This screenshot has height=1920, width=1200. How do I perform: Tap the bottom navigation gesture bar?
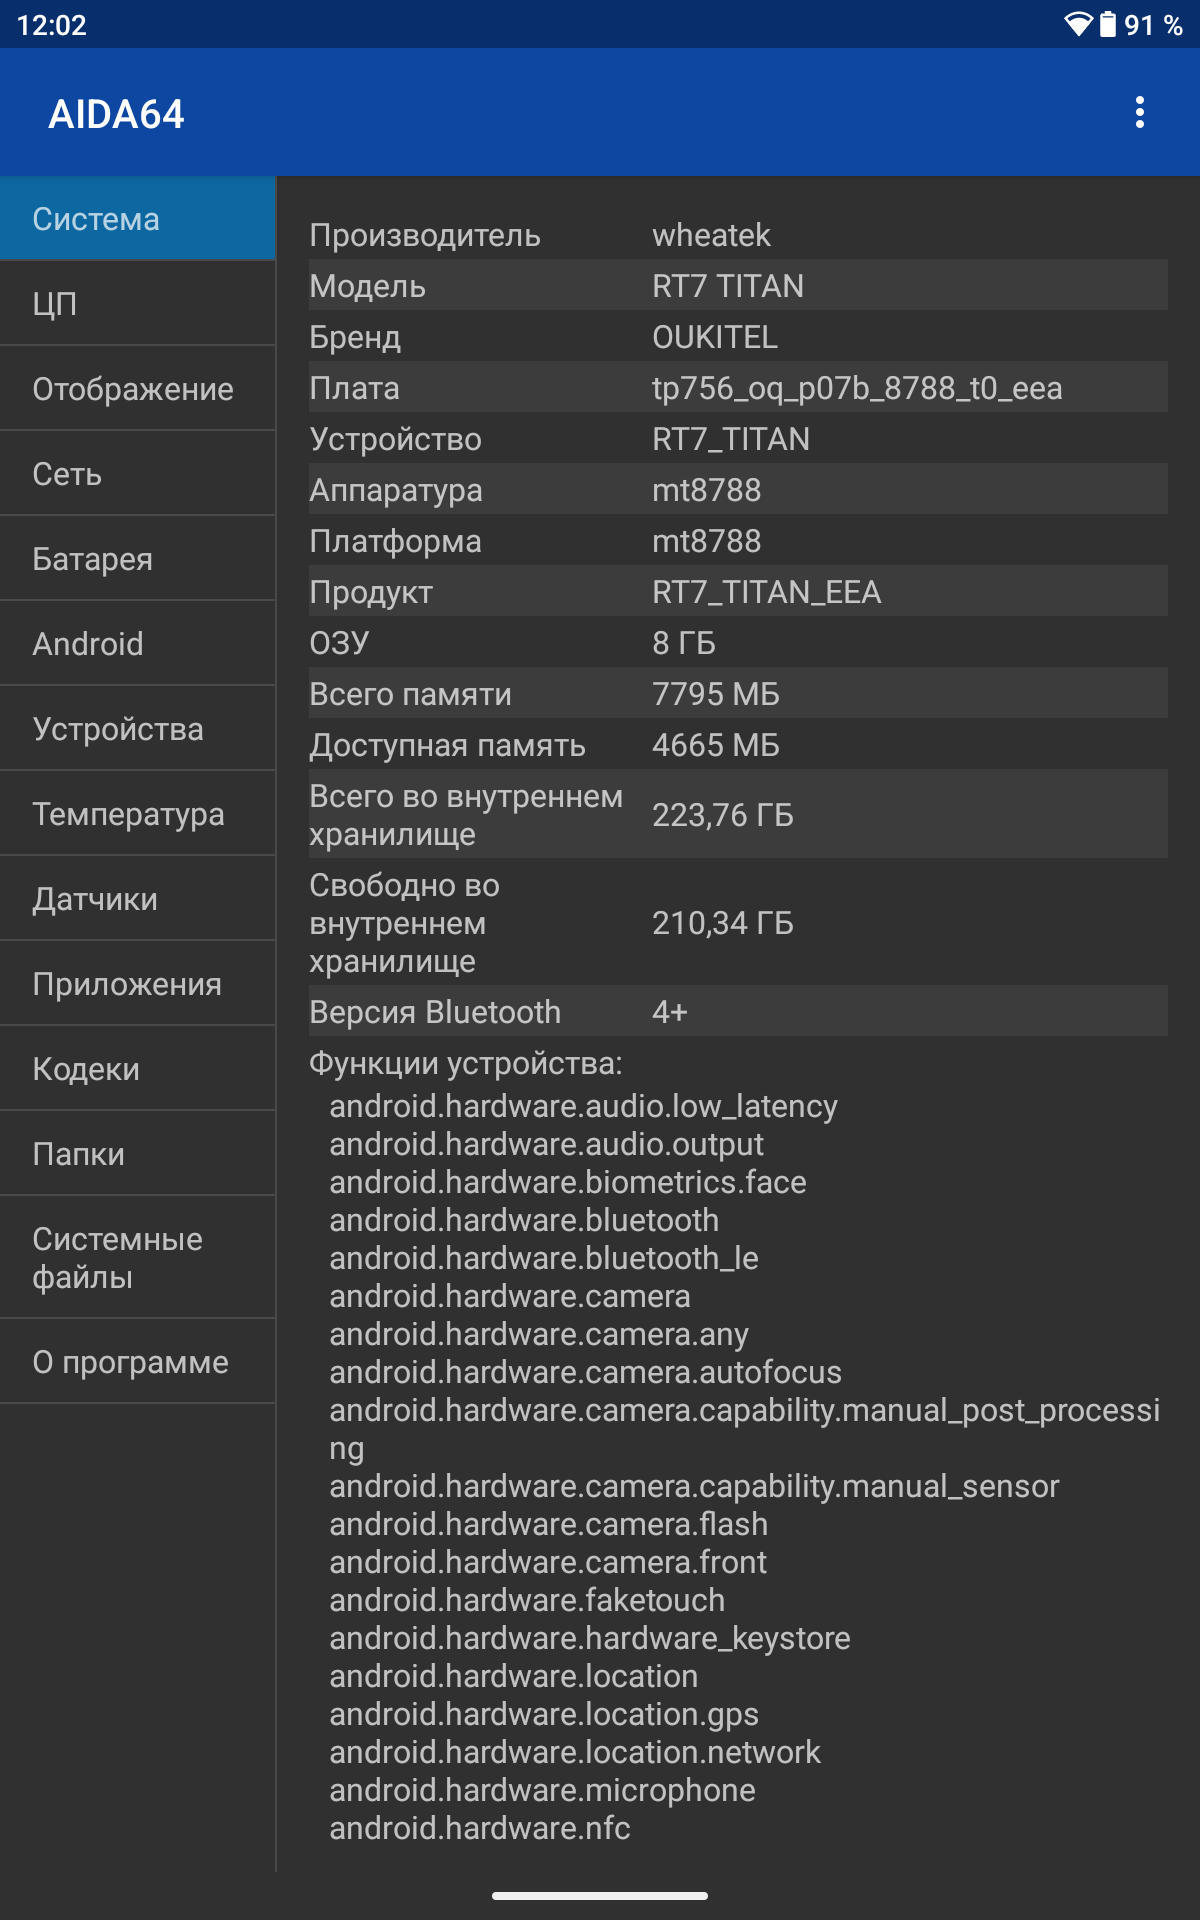click(600, 1895)
